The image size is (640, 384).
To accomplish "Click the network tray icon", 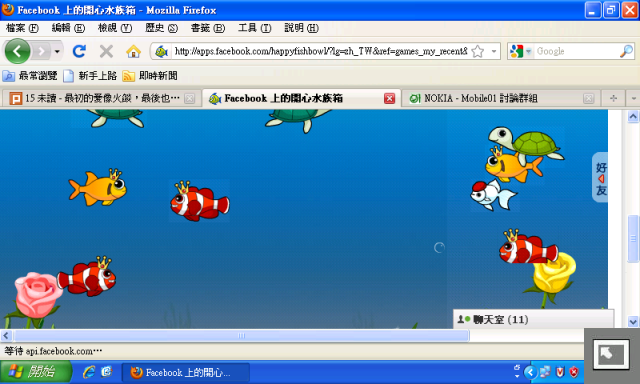I will coord(545,372).
